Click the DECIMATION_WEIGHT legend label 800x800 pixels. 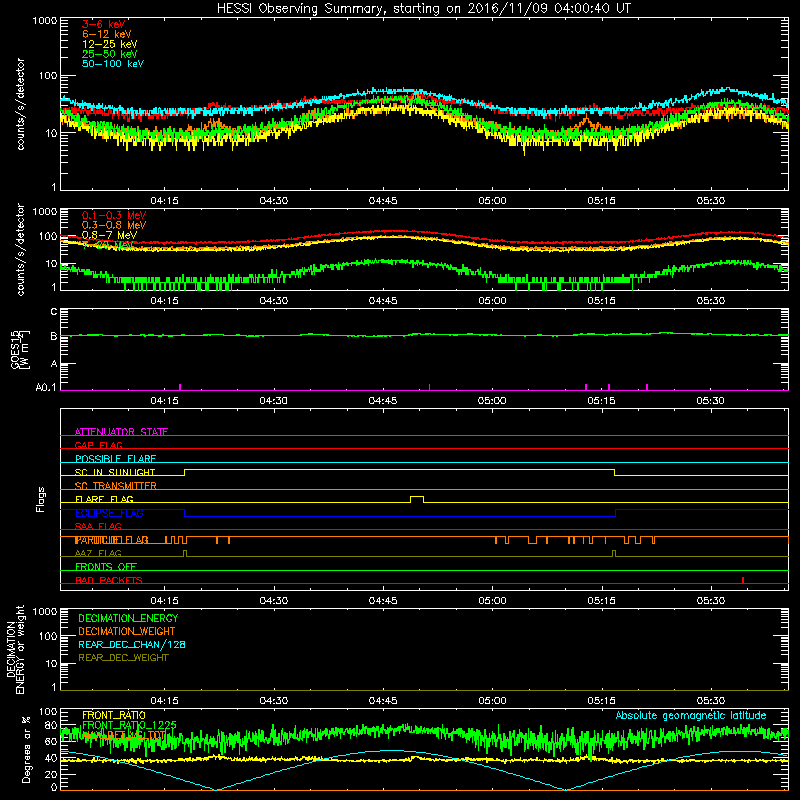pos(127,631)
